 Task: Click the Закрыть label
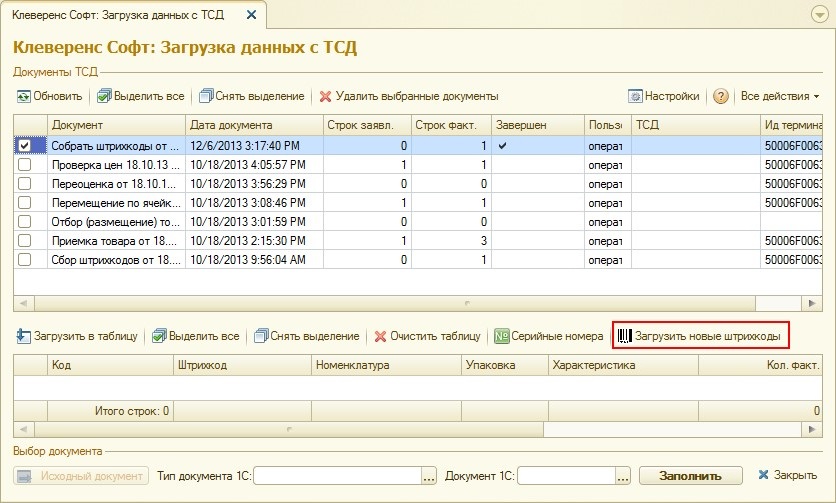795,475
